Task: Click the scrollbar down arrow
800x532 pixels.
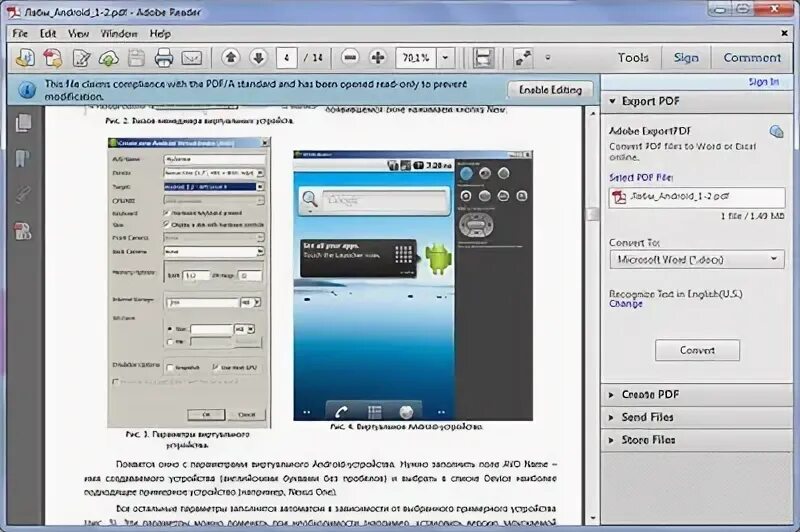Action: click(592, 518)
